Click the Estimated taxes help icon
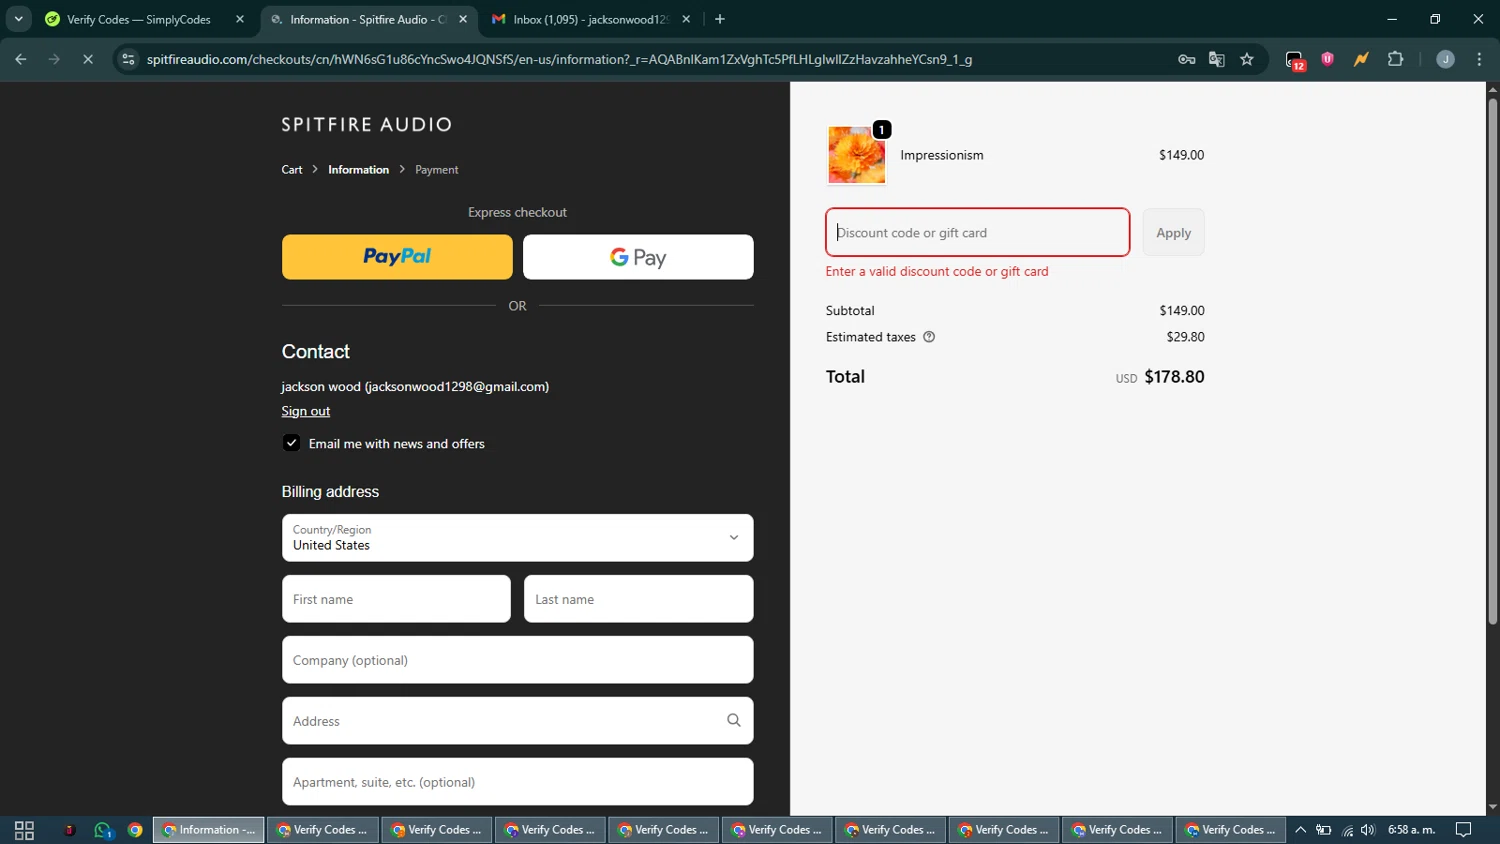Image resolution: width=1500 pixels, height=844 pixels. [x=929, y=337]
